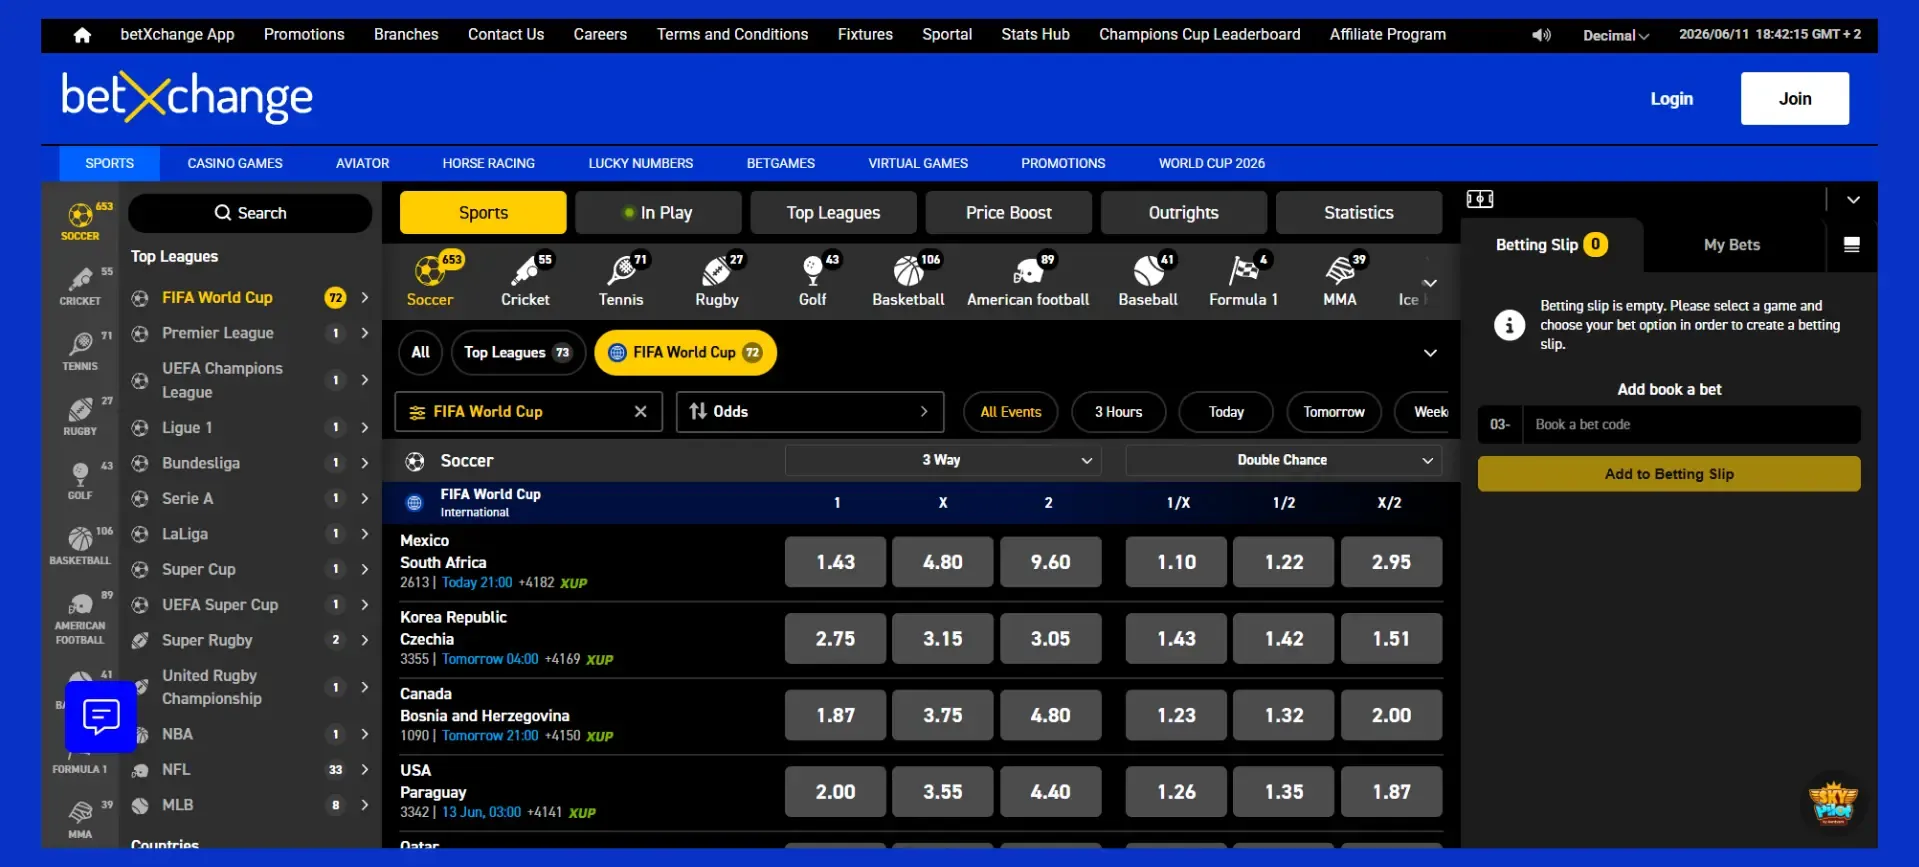Filter events to Today
Viewport: 1919px width, 867px height.
click(x=1226, y=412)
